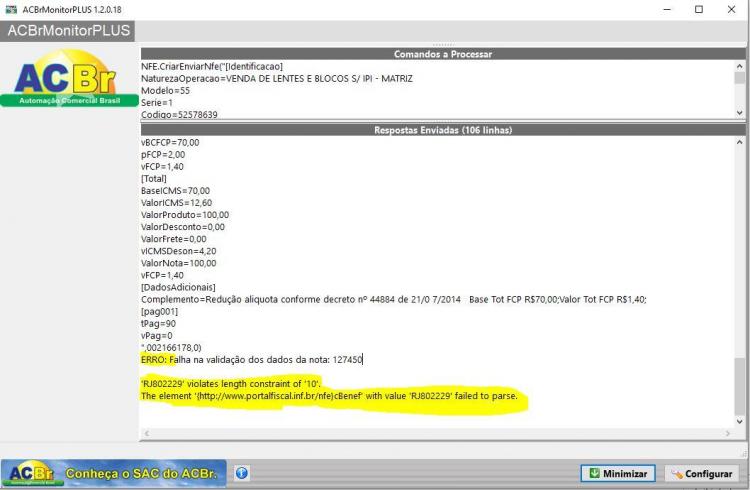The image size is (750, 490).
Task: Click the NaturezaOperacao line in commands list
Action: (x=276, y=78)
